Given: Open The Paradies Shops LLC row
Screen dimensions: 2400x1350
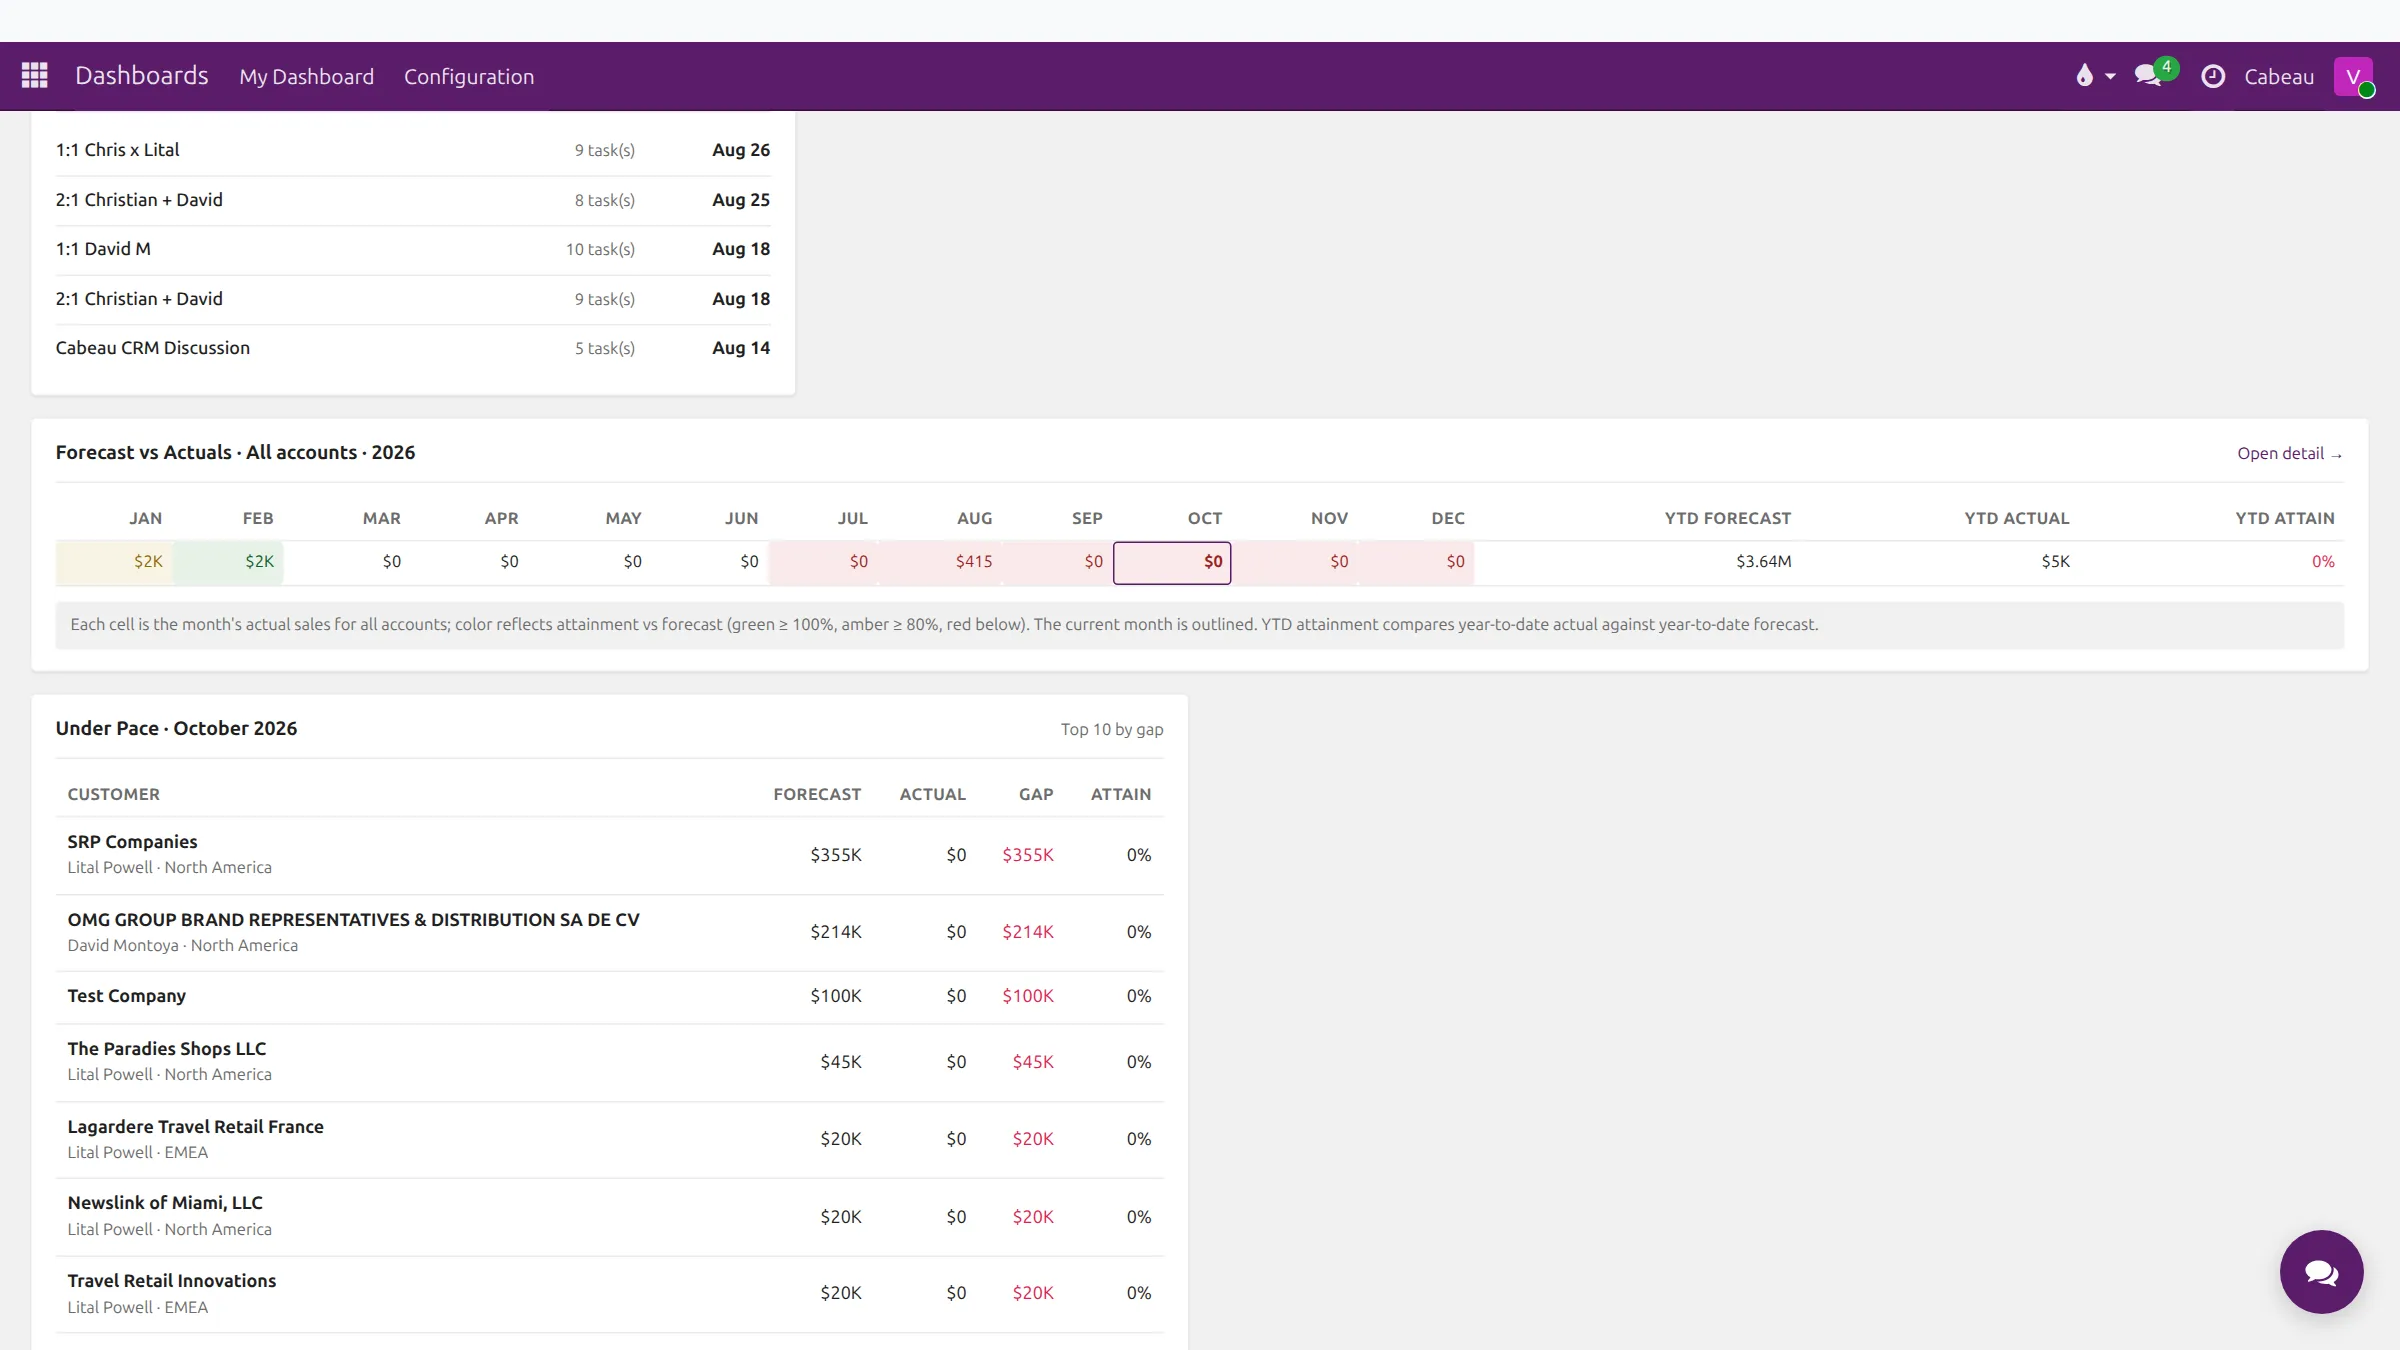Looking at the screenshot, I should coord(609,1062).
